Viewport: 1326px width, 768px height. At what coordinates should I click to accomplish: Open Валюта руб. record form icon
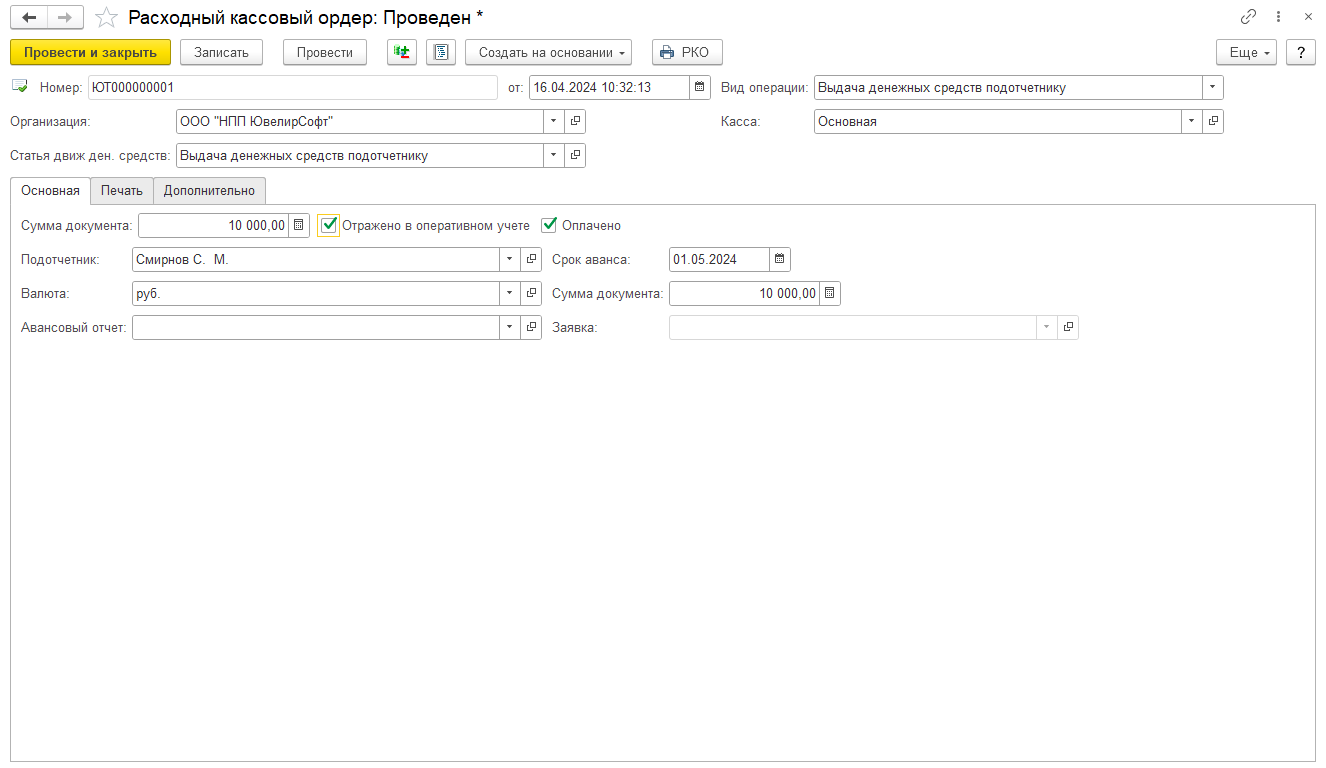(531, 293)
